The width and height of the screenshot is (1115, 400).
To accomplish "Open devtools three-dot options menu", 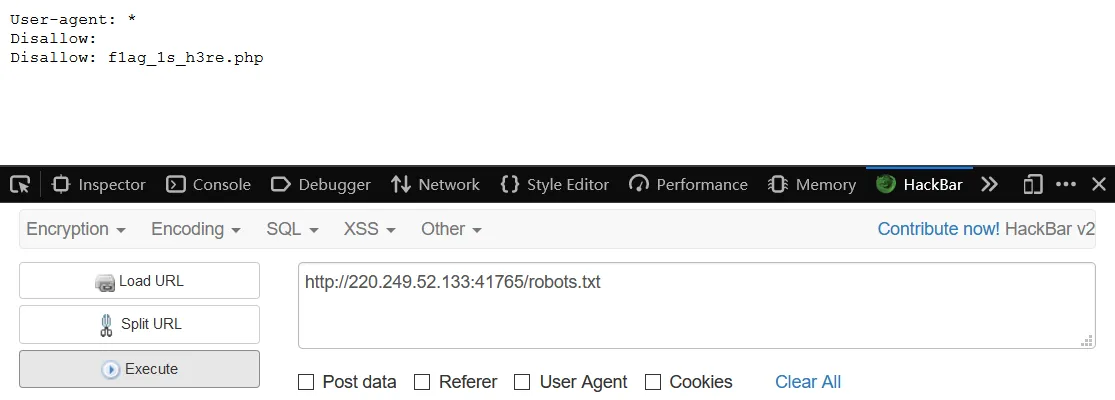I will click(1066, 185).
